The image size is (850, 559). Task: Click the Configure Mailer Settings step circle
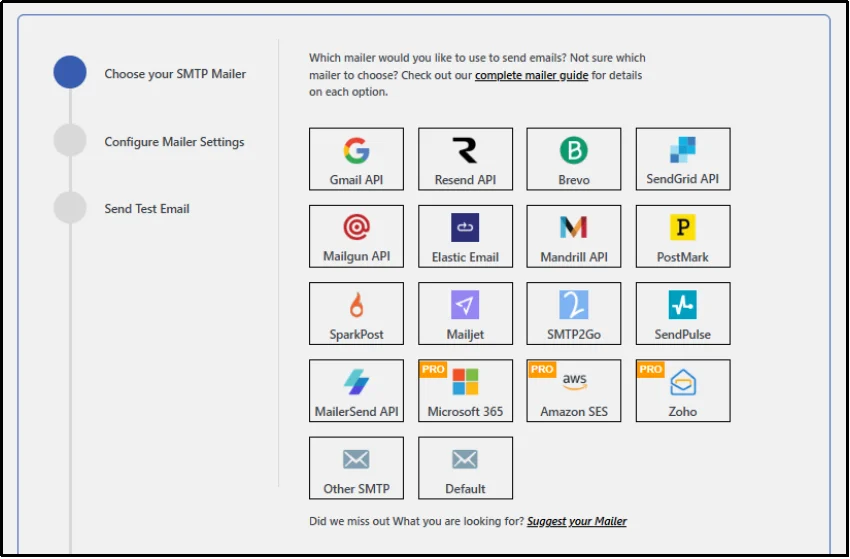tap(70, 140)
